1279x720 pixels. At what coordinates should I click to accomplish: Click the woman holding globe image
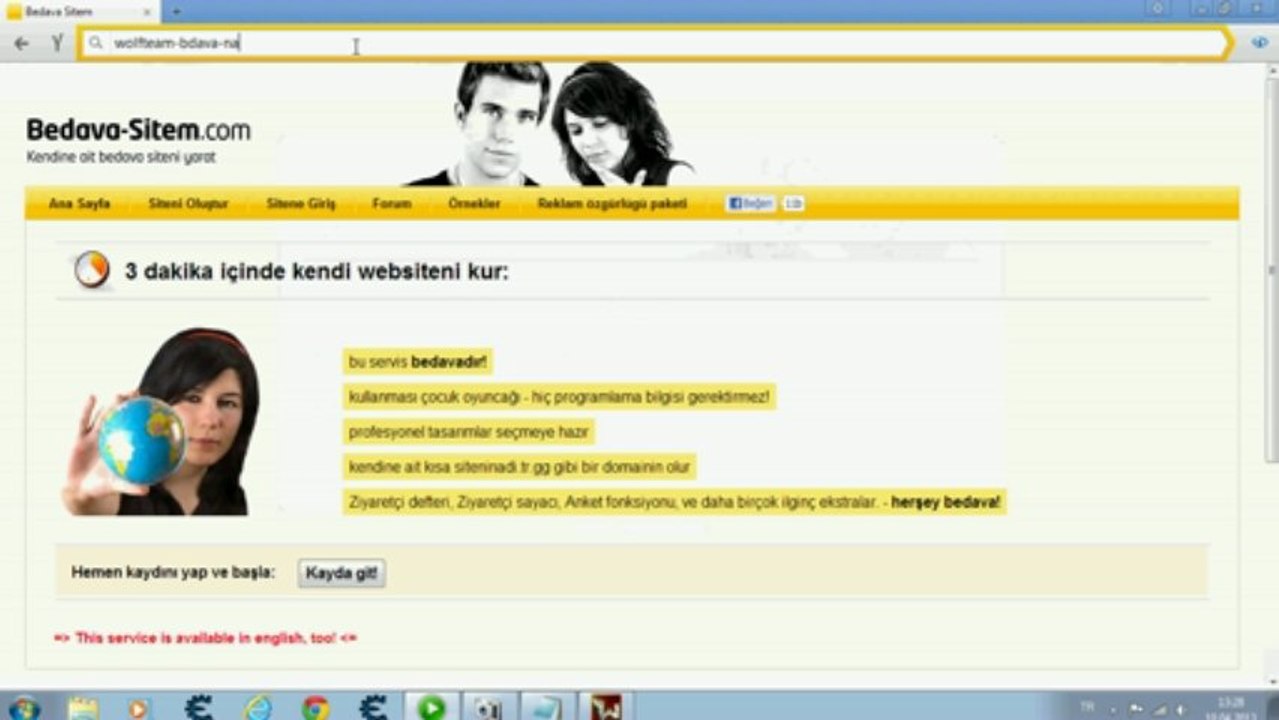160,422
